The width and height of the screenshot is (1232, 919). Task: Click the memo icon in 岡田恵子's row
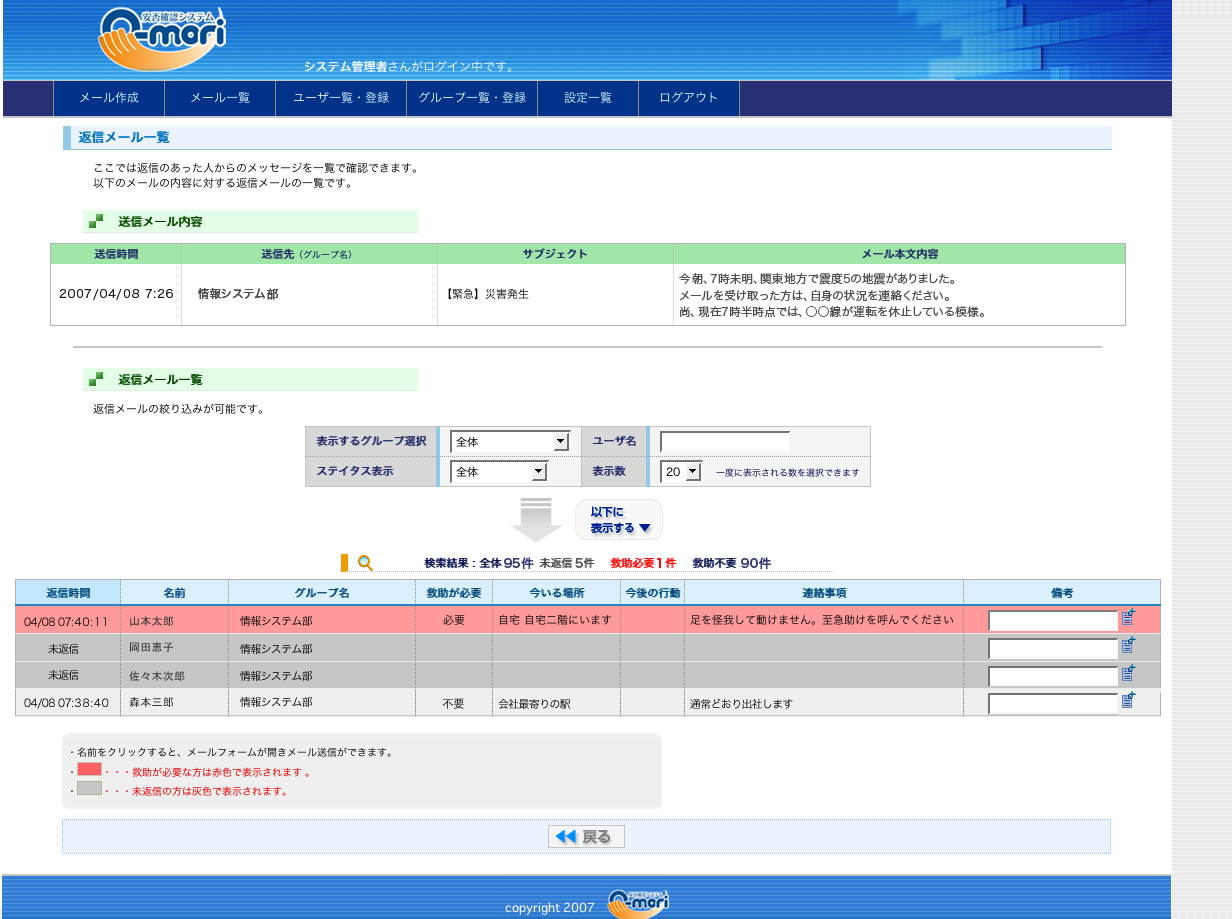[x=1128, y=646]
